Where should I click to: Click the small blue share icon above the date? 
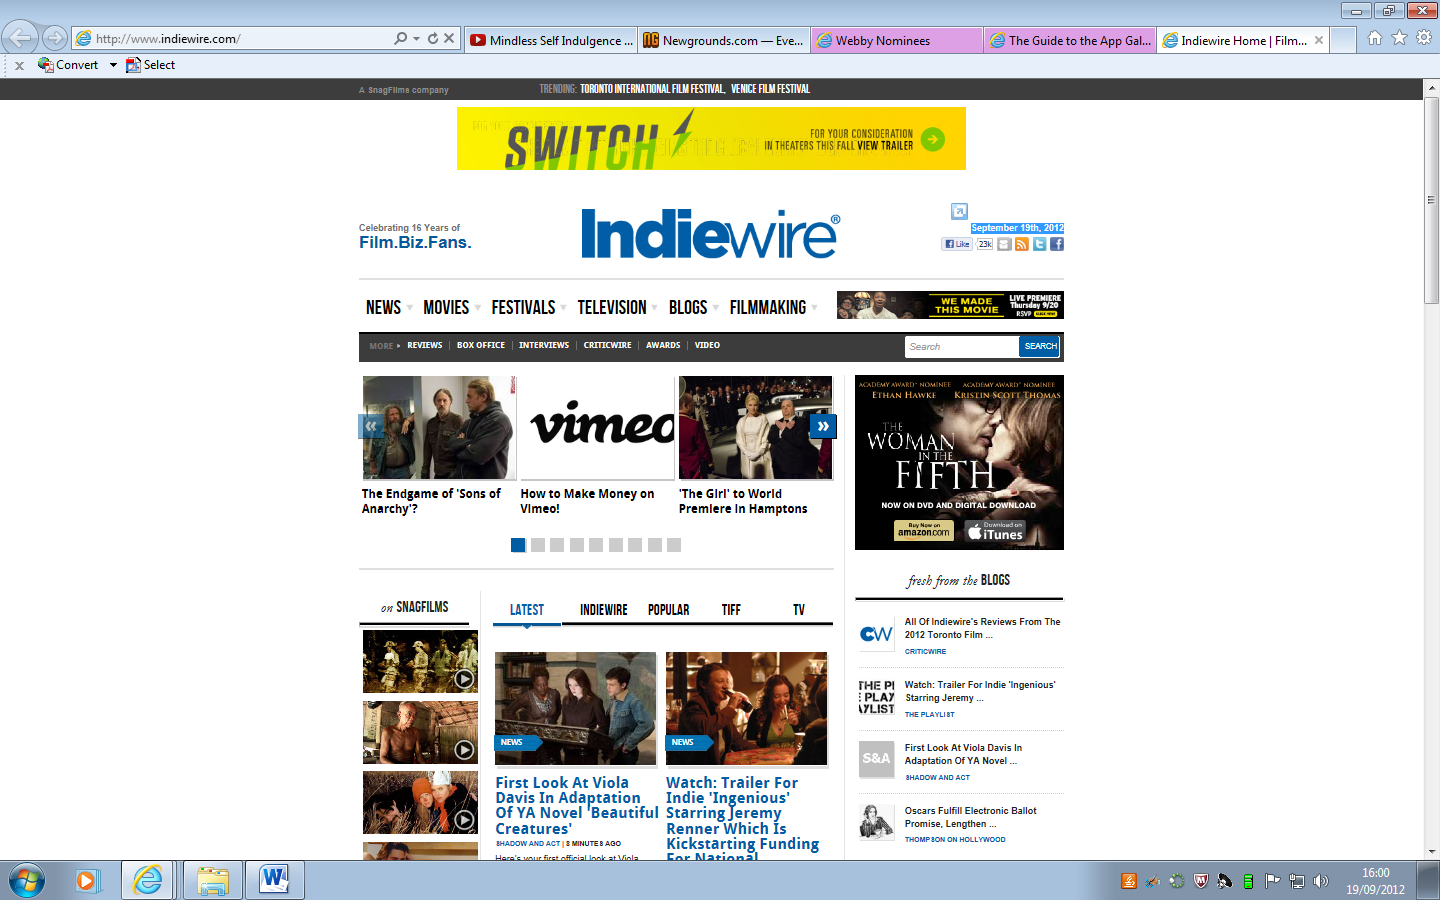[959, 211]
